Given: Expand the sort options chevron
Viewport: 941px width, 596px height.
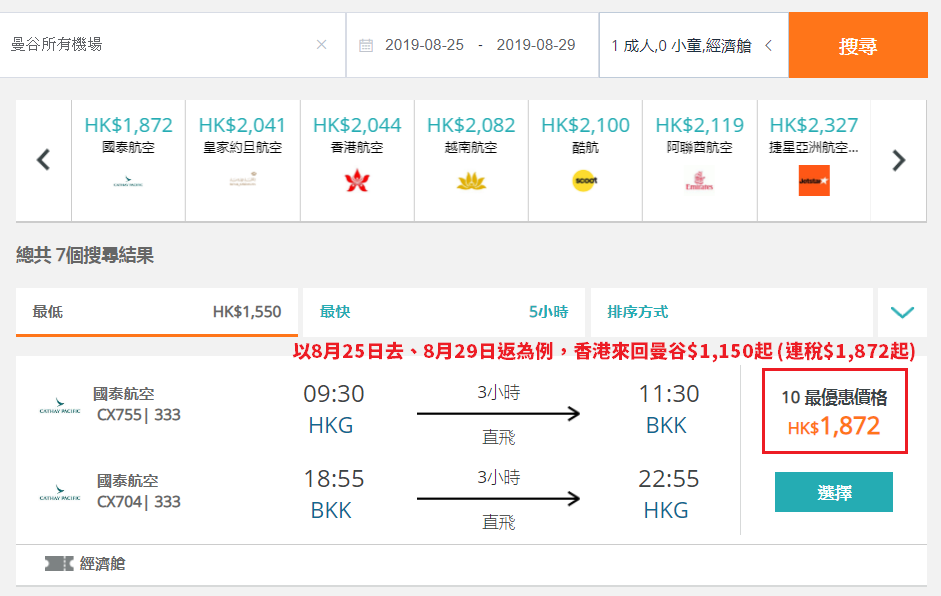Looking at the screenshot, I should [x=902, y=312].
